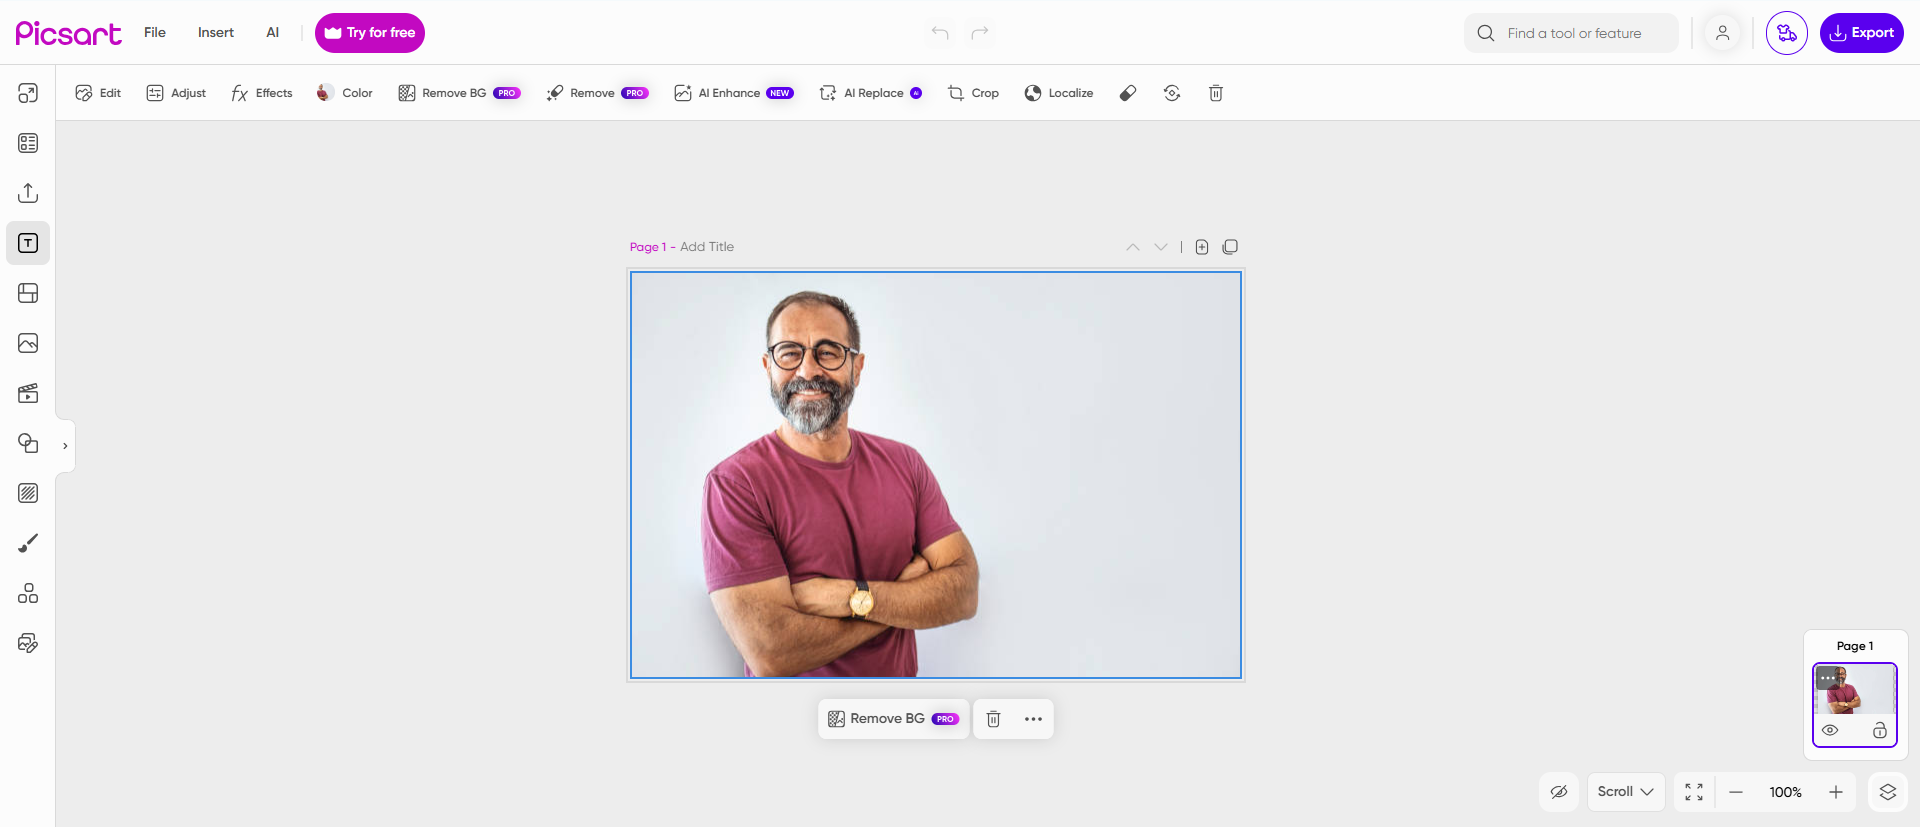
Task: Open the Photos sidebar panel
Action: (28, 343)
